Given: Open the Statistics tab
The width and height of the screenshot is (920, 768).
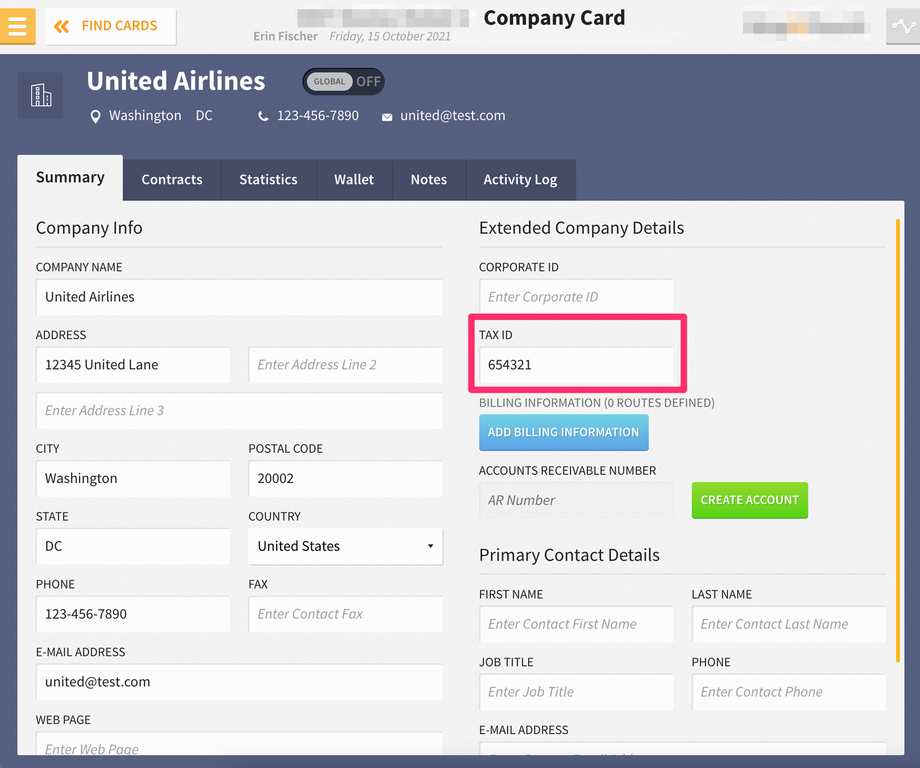Looking at the screenshot, I should [268, 180].
